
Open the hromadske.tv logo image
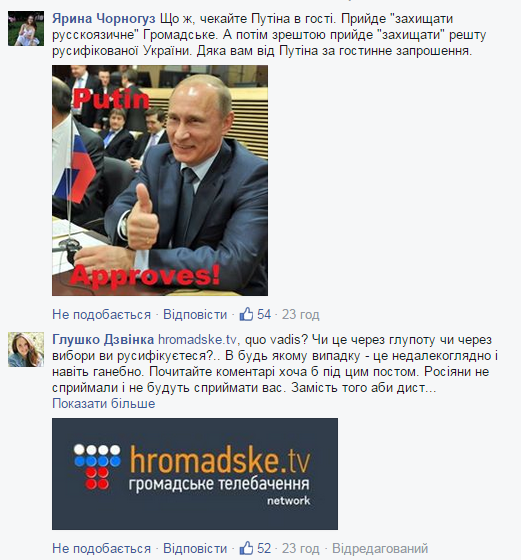(195, 474)
